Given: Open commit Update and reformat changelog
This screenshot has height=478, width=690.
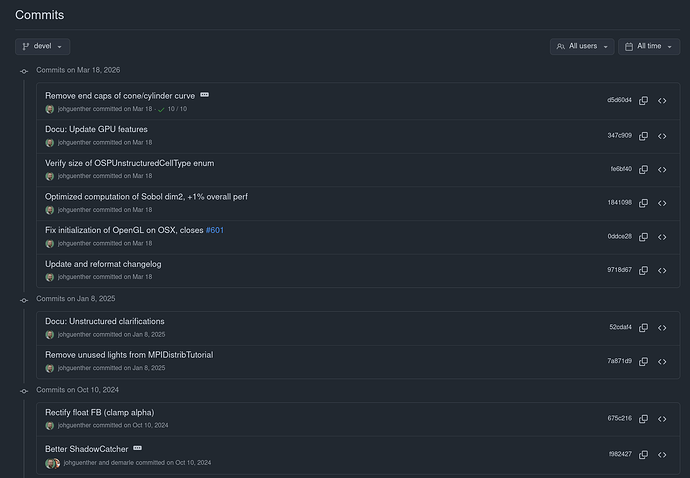Looking at the screenshot, I should 103,264.
